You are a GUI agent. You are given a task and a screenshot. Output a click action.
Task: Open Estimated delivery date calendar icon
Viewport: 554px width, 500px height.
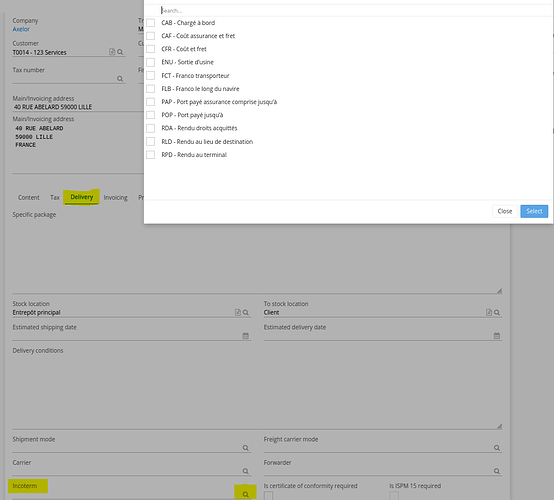tap(497, 336)
